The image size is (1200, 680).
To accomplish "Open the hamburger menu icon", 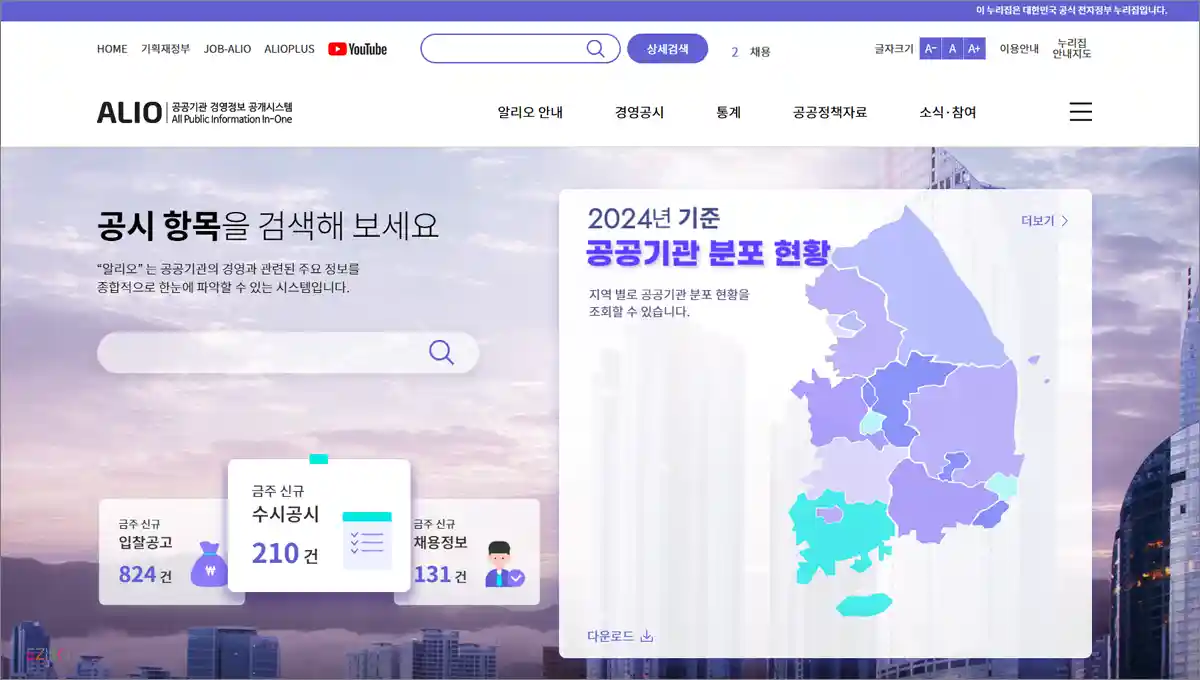I will click(x=1080, y=112).
